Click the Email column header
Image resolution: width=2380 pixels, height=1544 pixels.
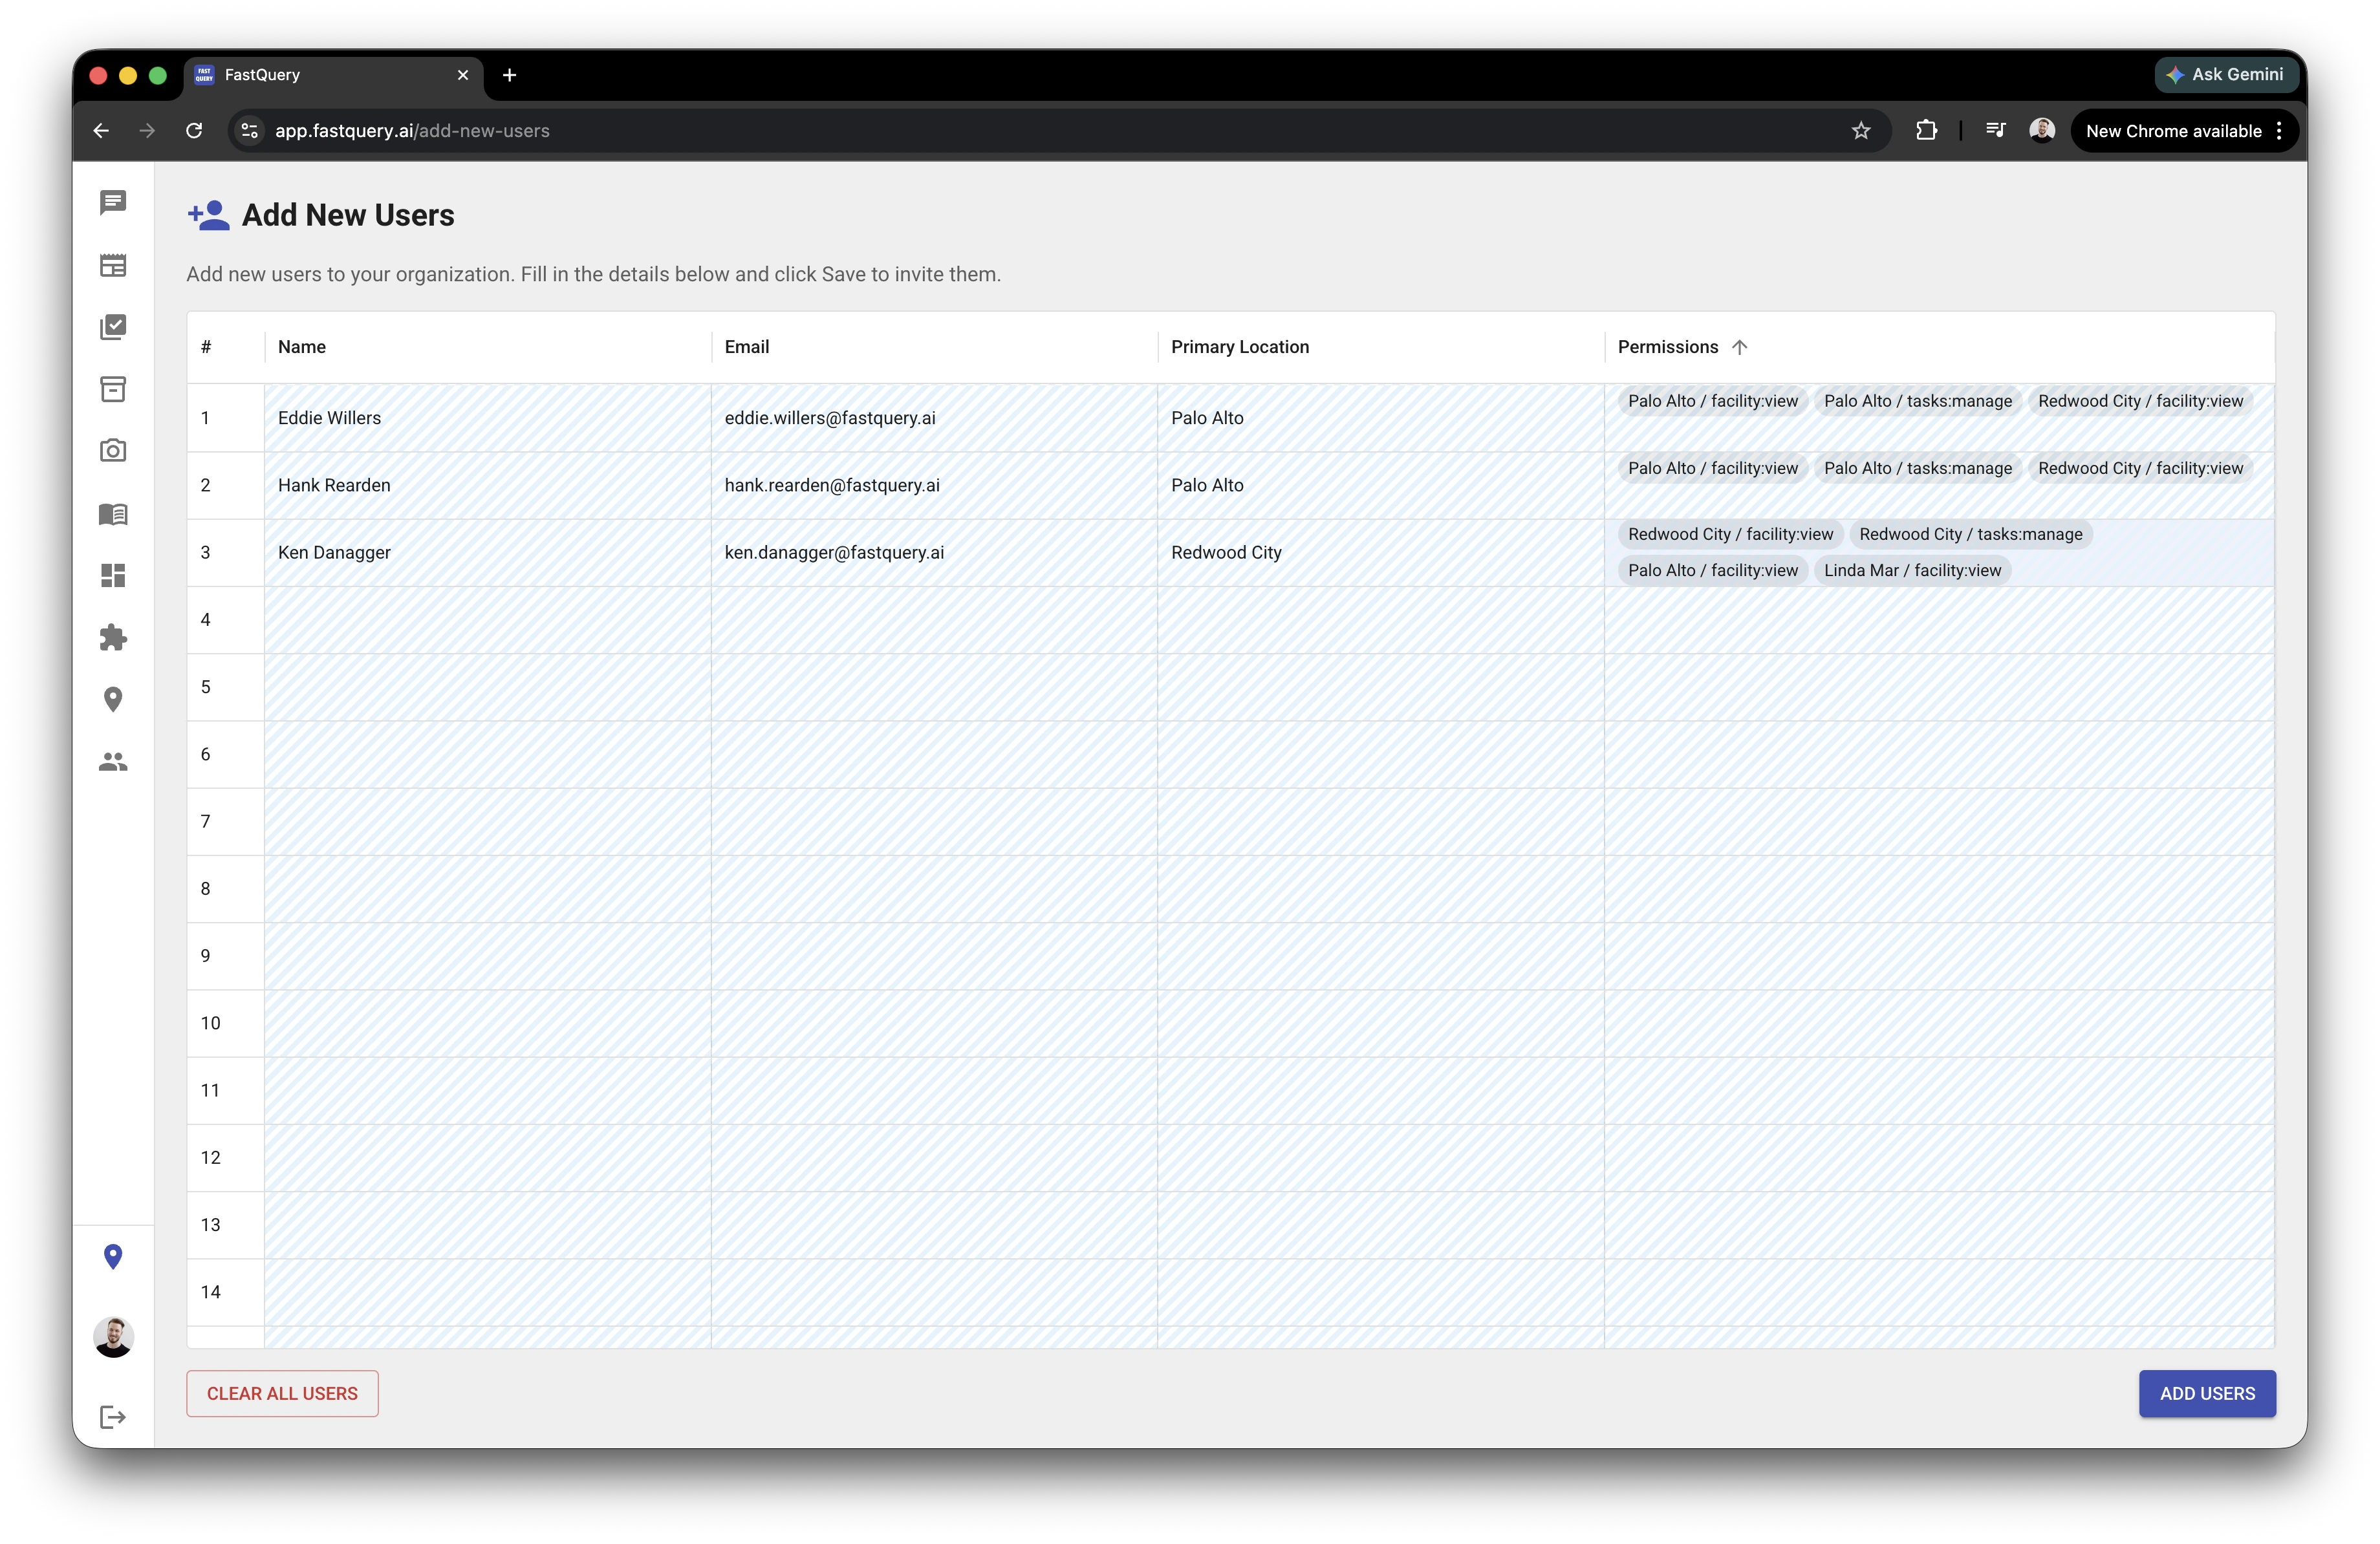tap(934, 347)
